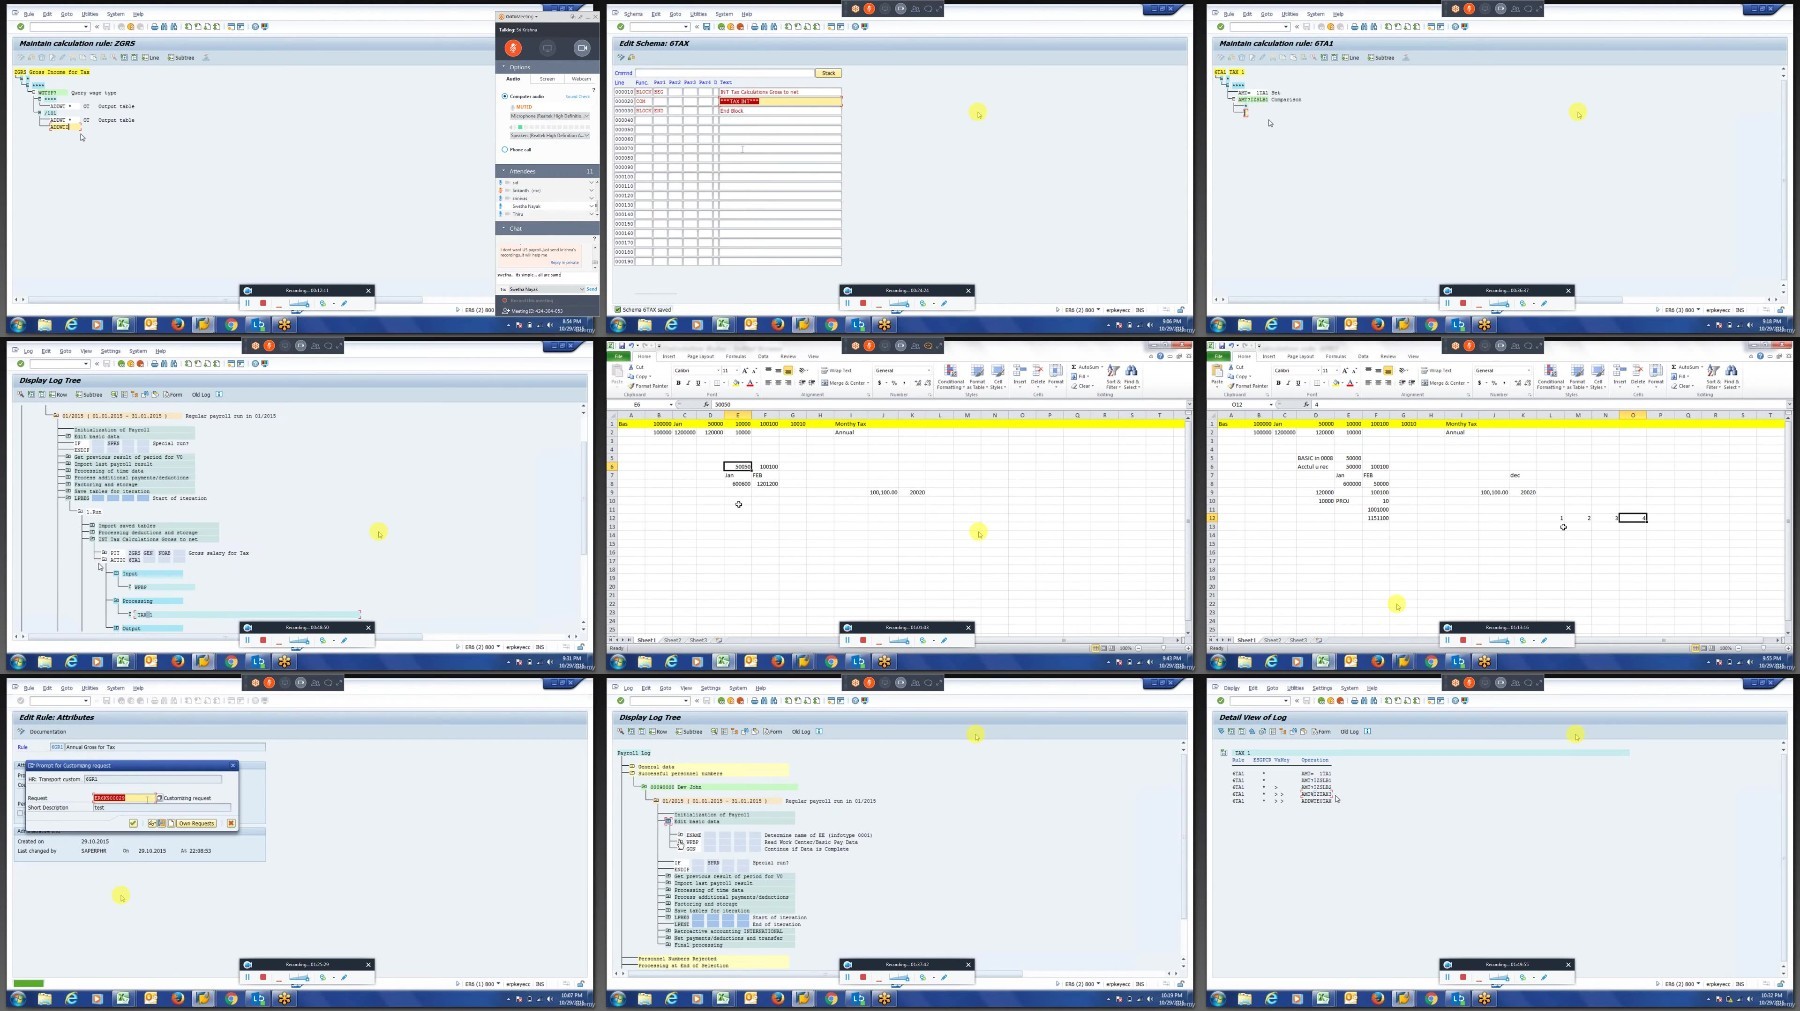
Task: Click Font Color swatch, Excel O12 window
Action: 1349,383
